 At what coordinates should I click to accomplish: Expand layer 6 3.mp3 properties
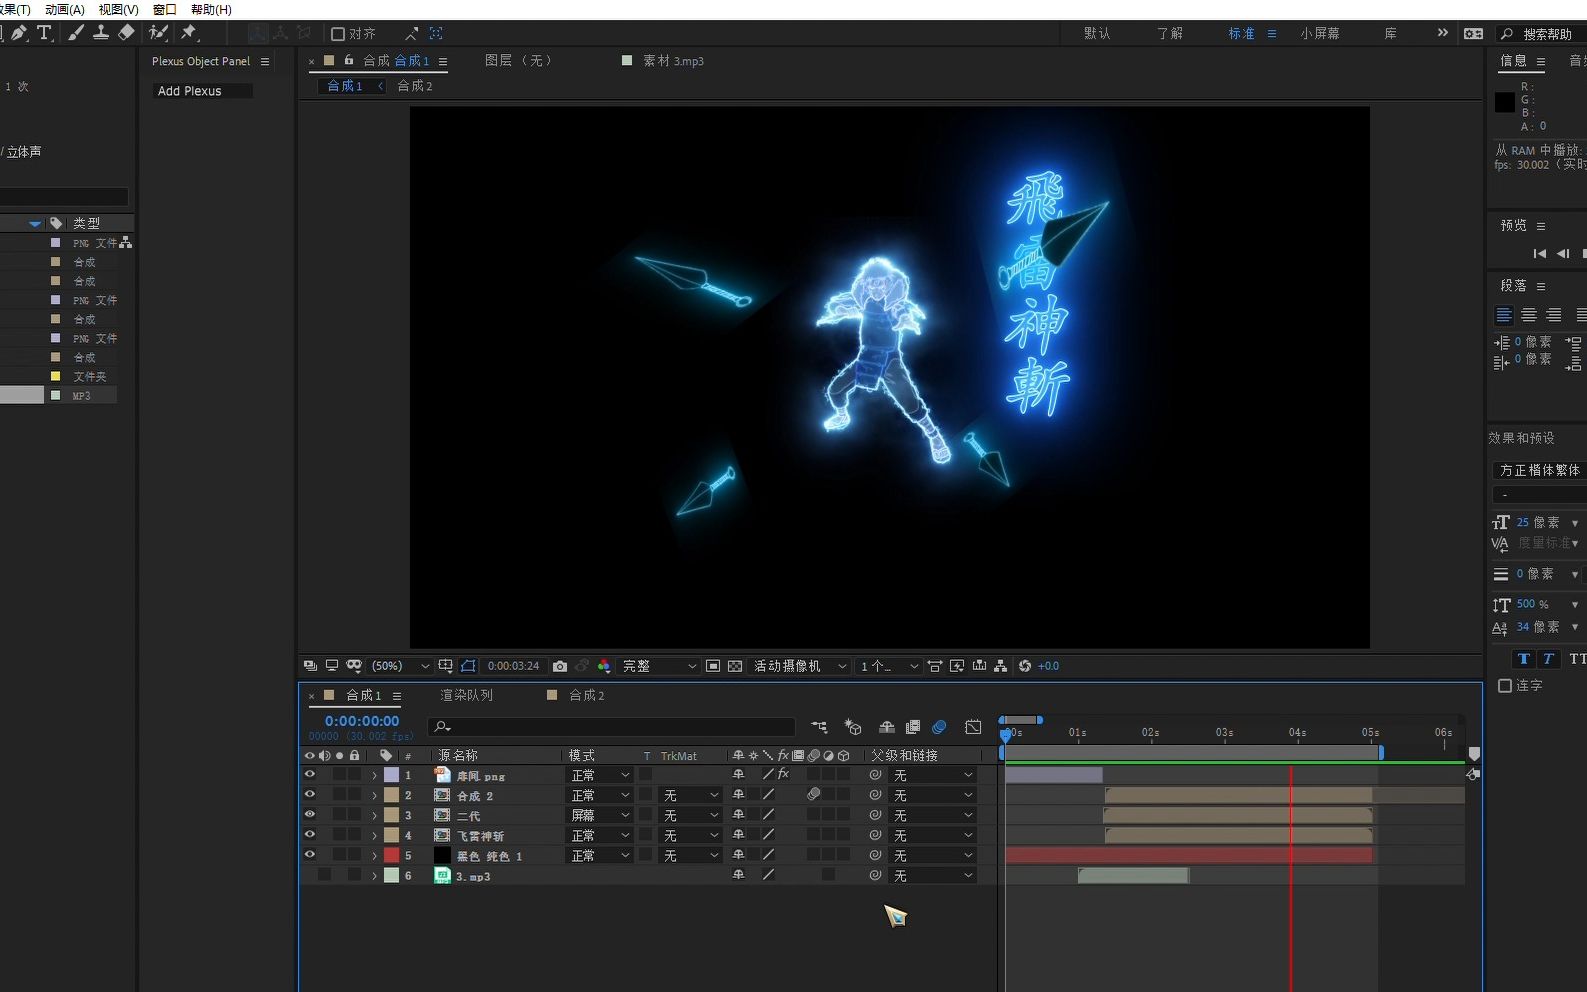click(375, 876)
